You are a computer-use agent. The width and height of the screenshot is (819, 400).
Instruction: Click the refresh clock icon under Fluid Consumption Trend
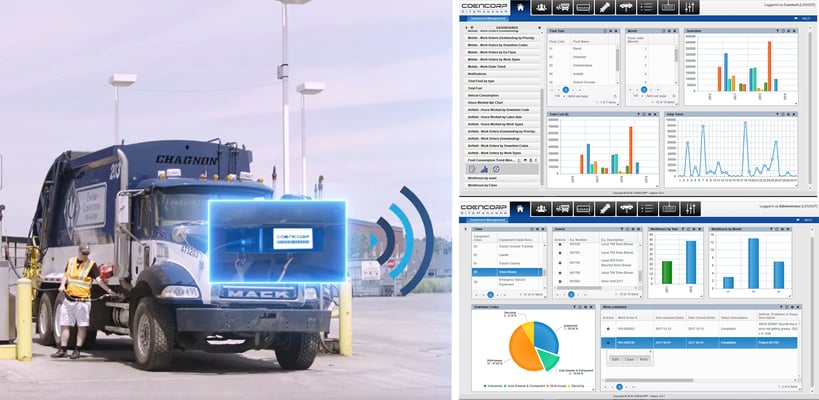coord(496,169)
